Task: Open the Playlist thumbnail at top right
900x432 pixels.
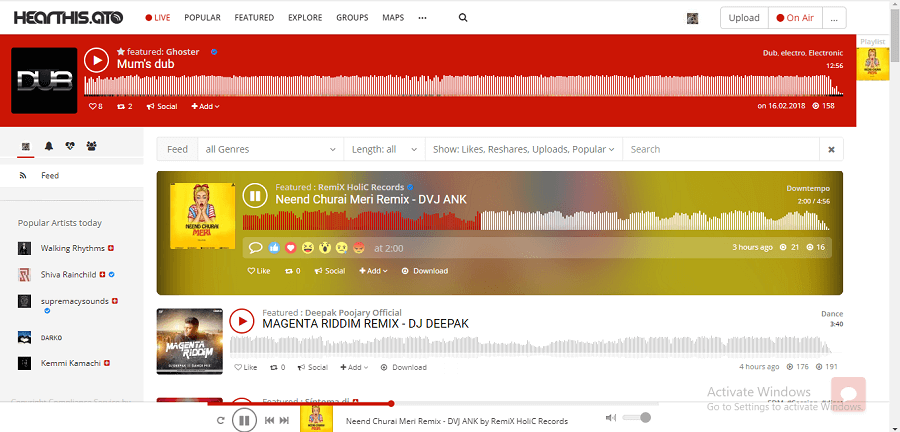Action: 872,63
